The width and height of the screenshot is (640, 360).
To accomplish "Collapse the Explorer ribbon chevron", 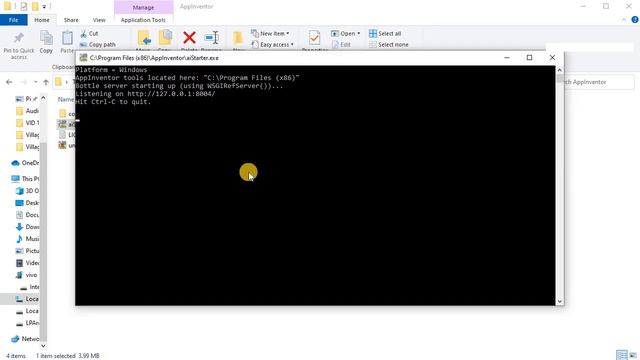I will [x=624, y=20].
